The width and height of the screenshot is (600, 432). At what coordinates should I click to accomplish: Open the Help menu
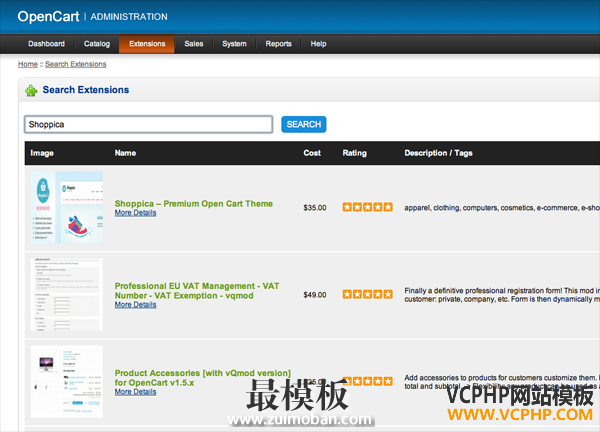pos(318,44)
